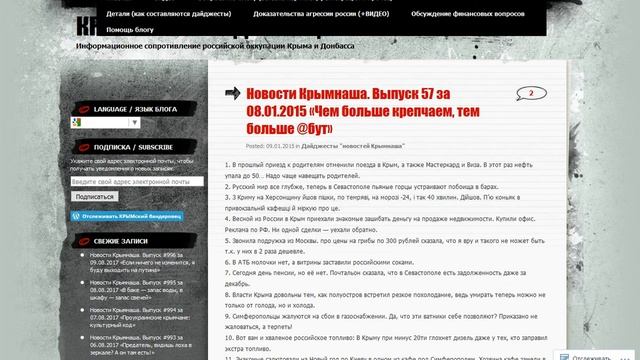The image size is (640, 360).
Task: Focus the email address subscription field
Action: coord(137,181)
